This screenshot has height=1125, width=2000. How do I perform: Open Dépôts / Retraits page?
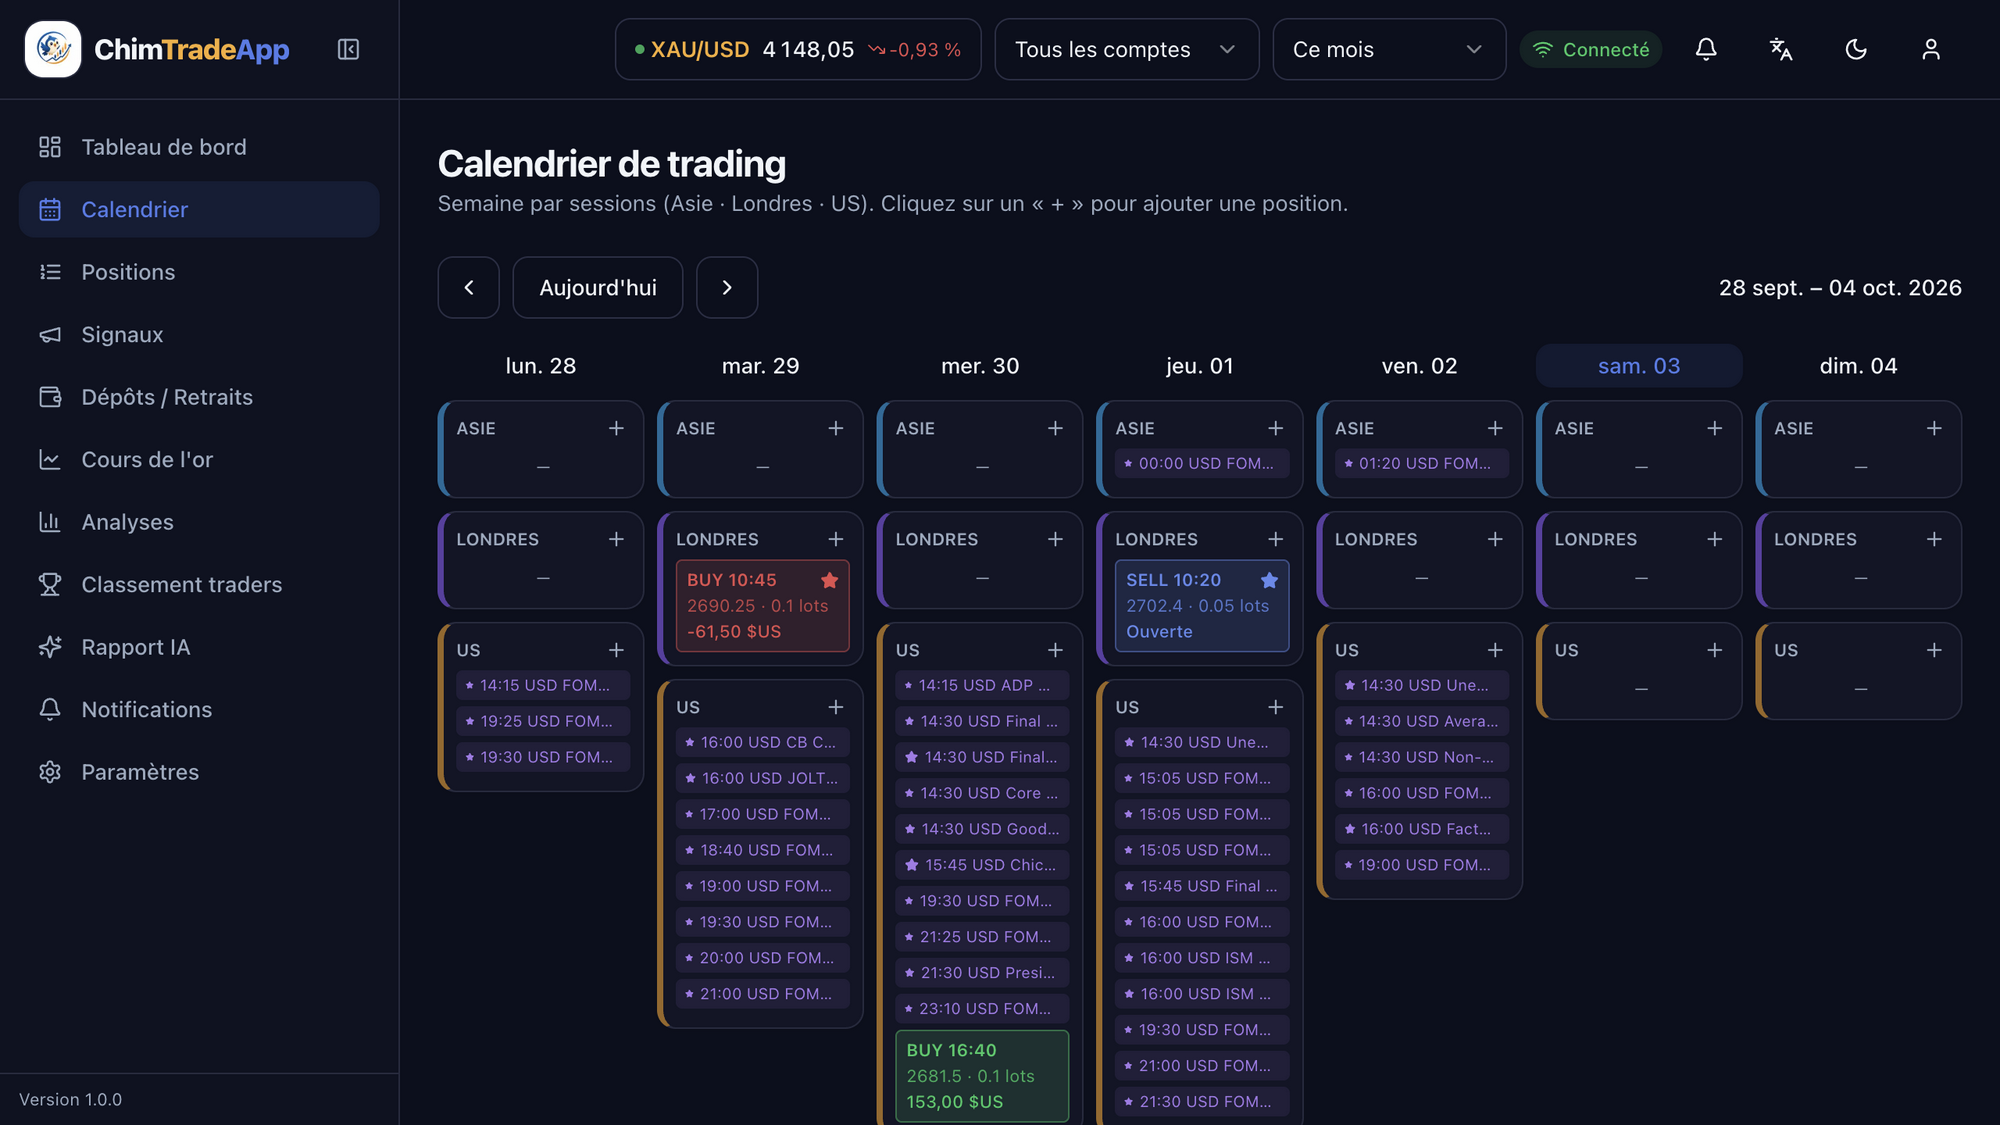(x=199, y=397)
